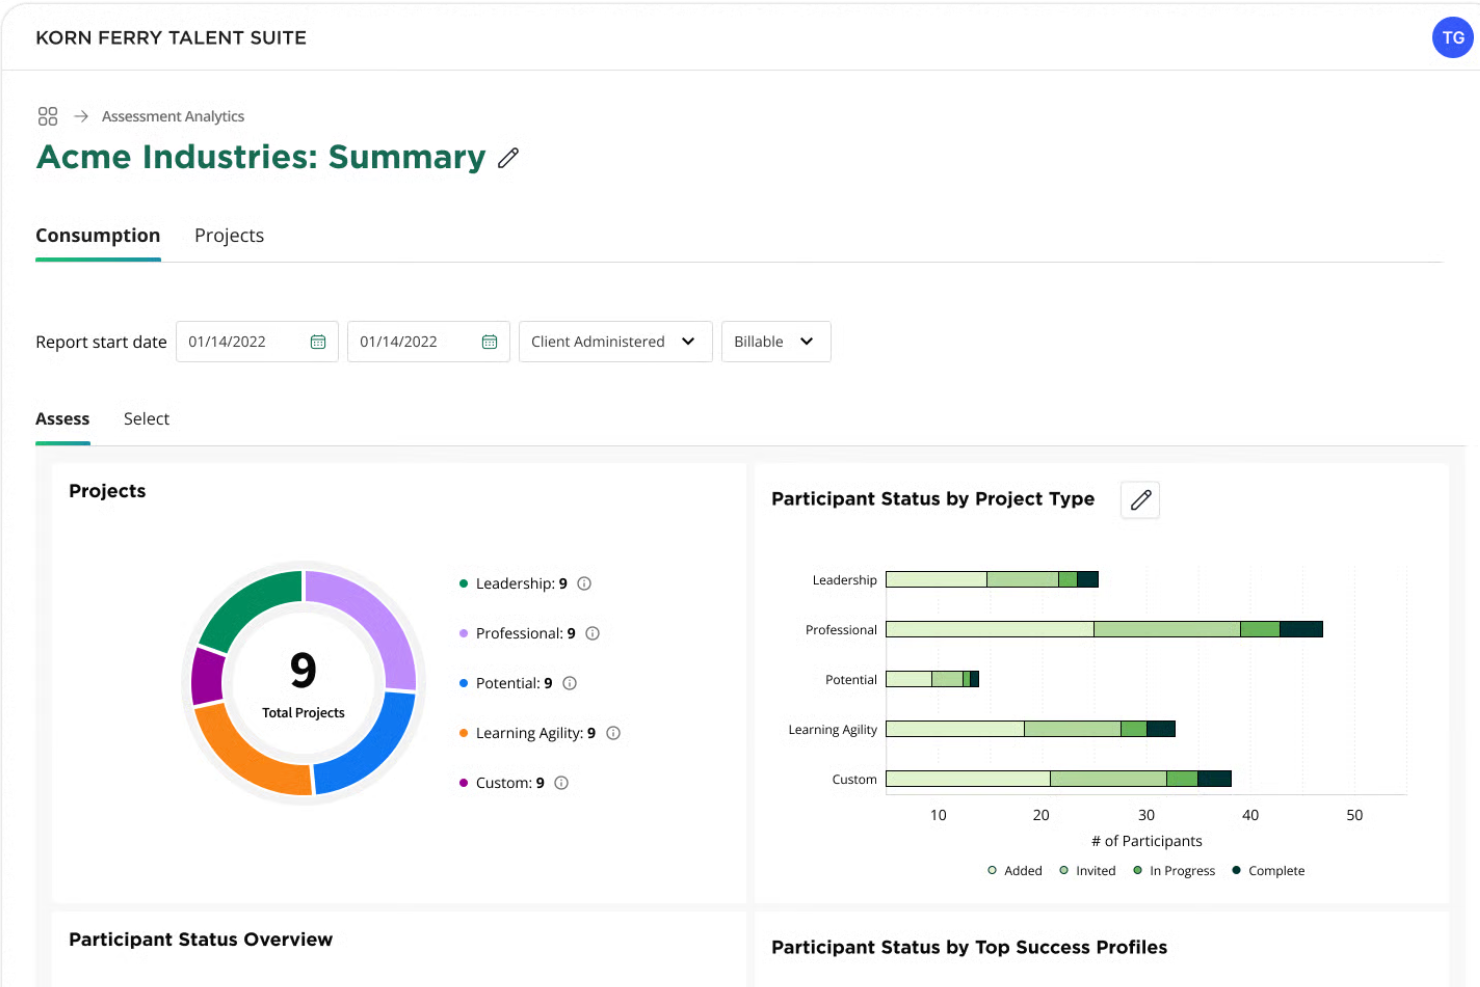
Task: Open the TG user avatar menu
Action: 1452,38
